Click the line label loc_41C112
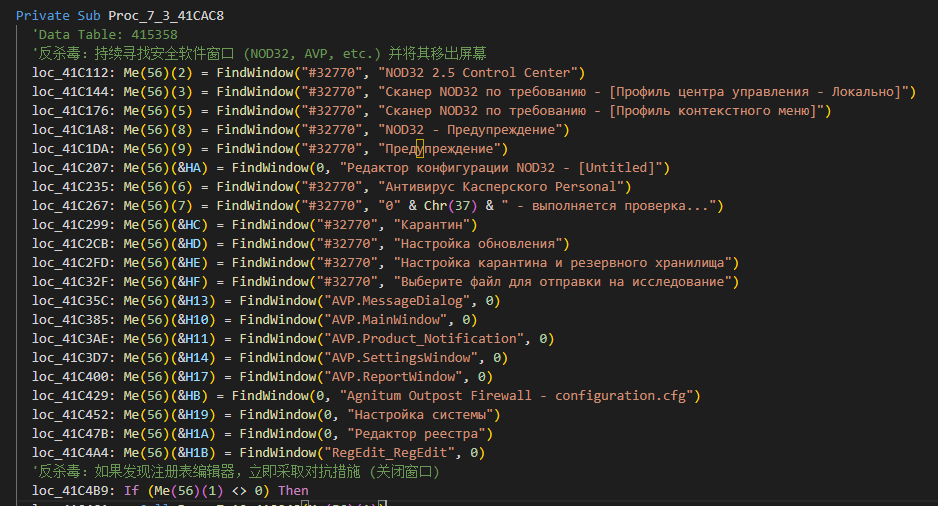This screenshot has width=938, height=506. [x=74, y=73]
